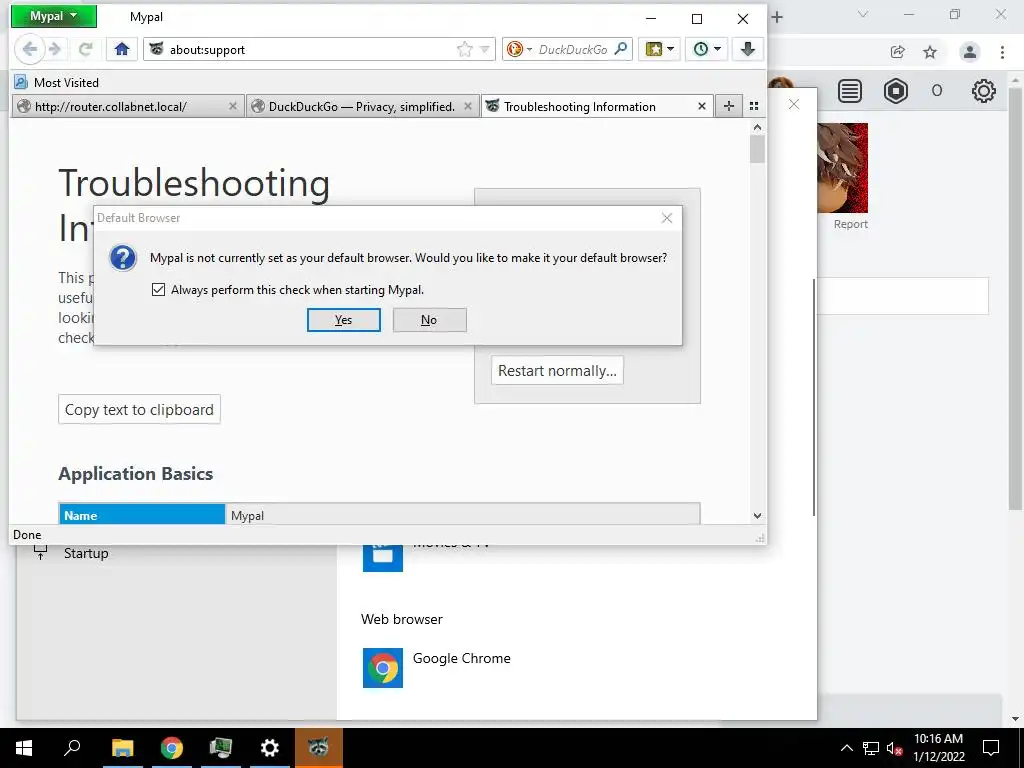Click Mypal page scrollbar down arrow
This screenshot has height=768, width=1024.
(758, 516)
